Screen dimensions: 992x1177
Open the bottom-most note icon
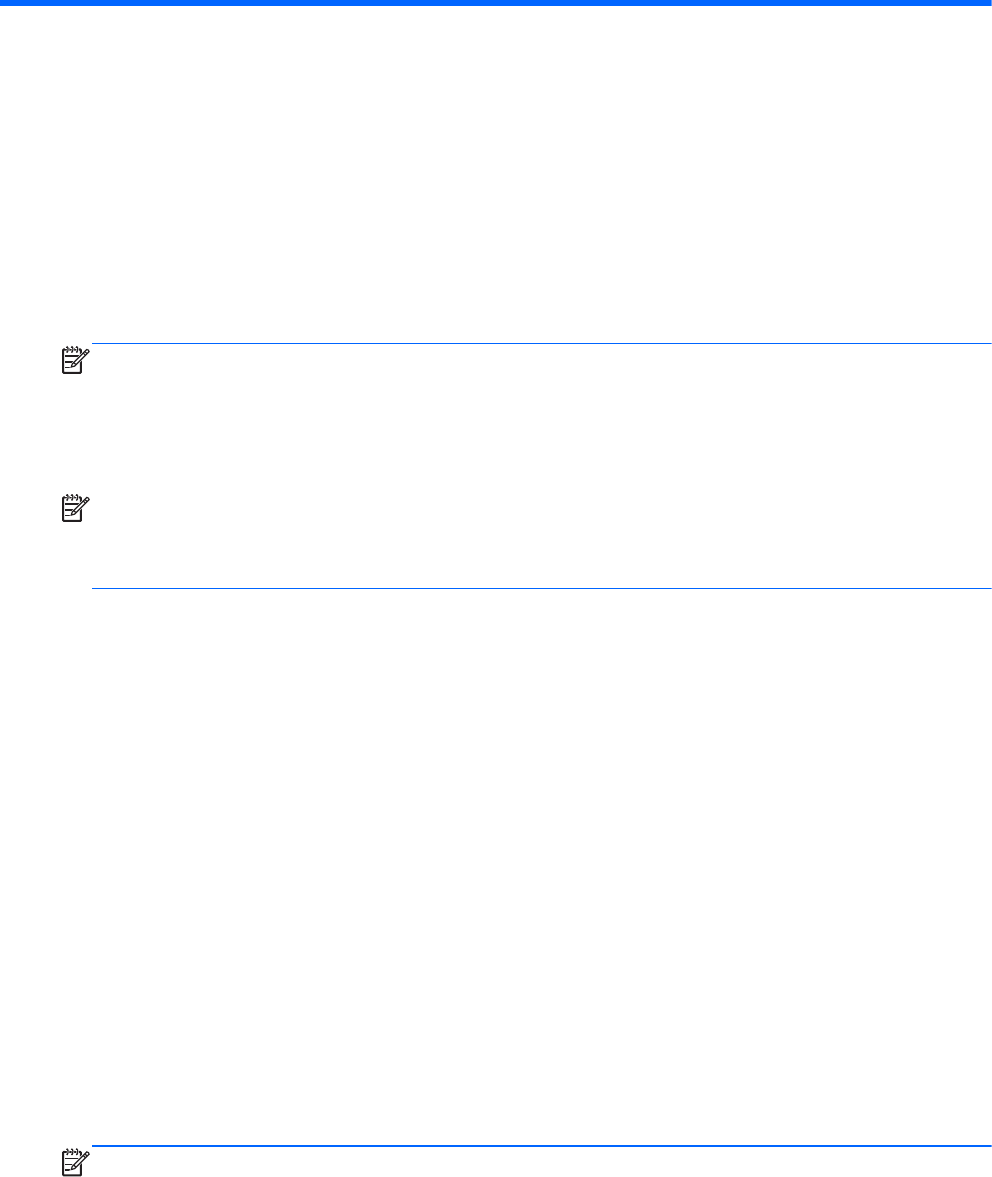tap(75, 1161)
